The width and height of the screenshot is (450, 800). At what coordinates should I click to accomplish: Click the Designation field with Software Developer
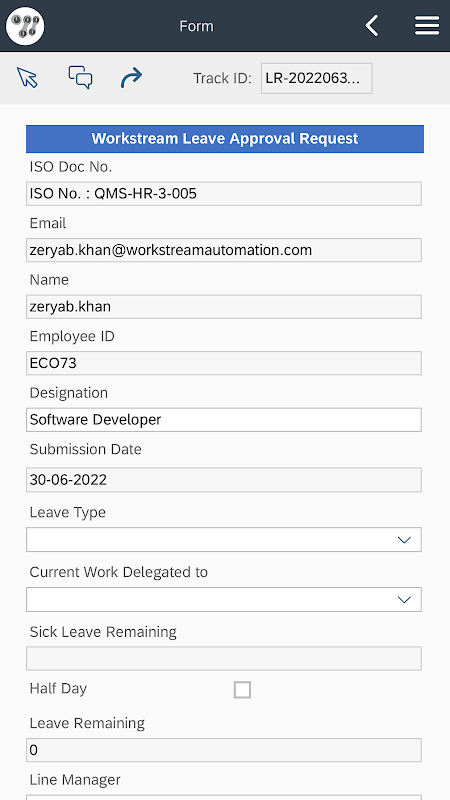click(x=224, y=419)
